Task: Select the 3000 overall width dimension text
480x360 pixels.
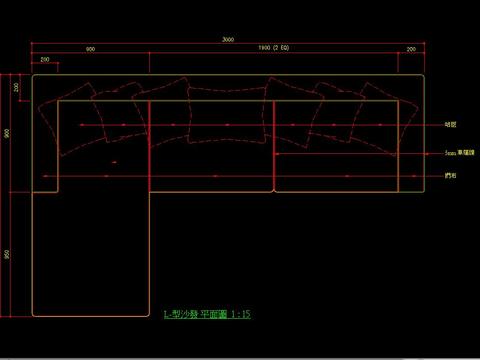Action: click(228, 39)
